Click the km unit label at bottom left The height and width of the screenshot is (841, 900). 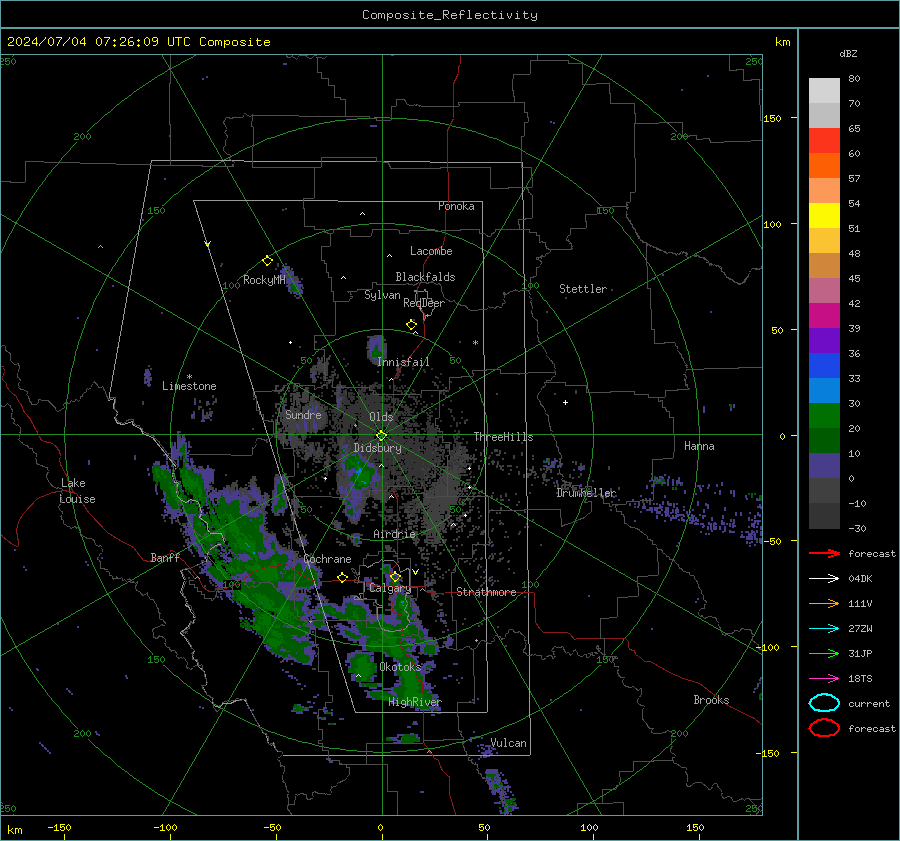click(x=14, y=830)
